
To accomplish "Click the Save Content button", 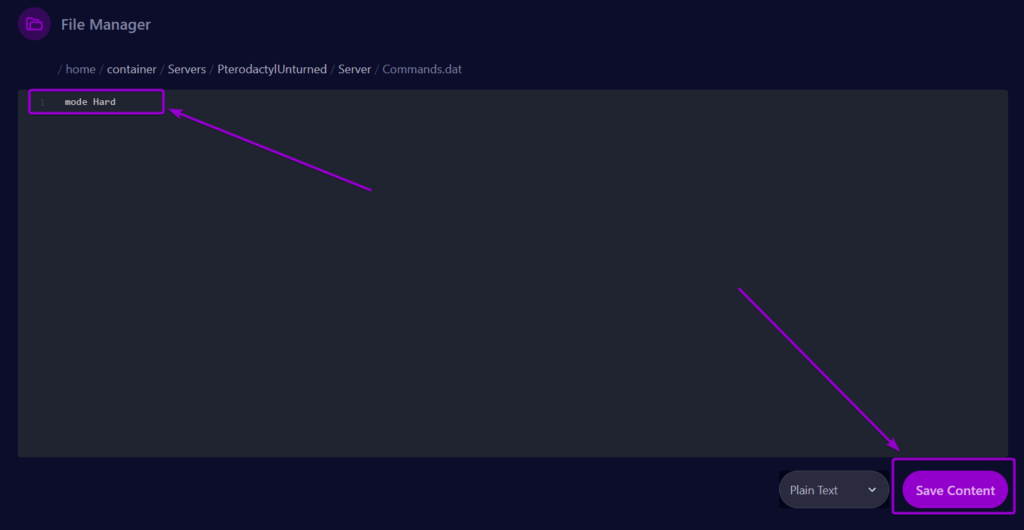I will [955, 490].
